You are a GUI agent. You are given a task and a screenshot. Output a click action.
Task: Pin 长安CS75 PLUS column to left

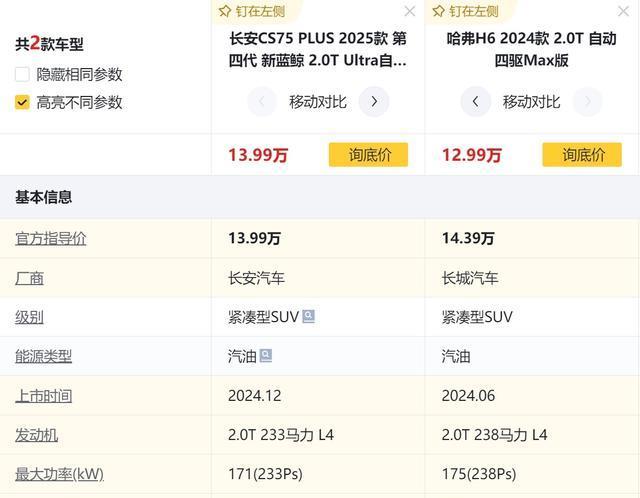coord(252,11)
